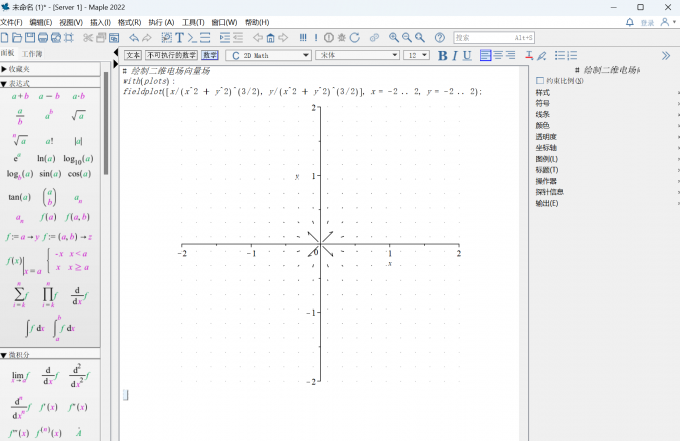Screen dimensions: 680x441
Task: Go to home page icon
Action: pyautogui.click(x=271, y=38)
